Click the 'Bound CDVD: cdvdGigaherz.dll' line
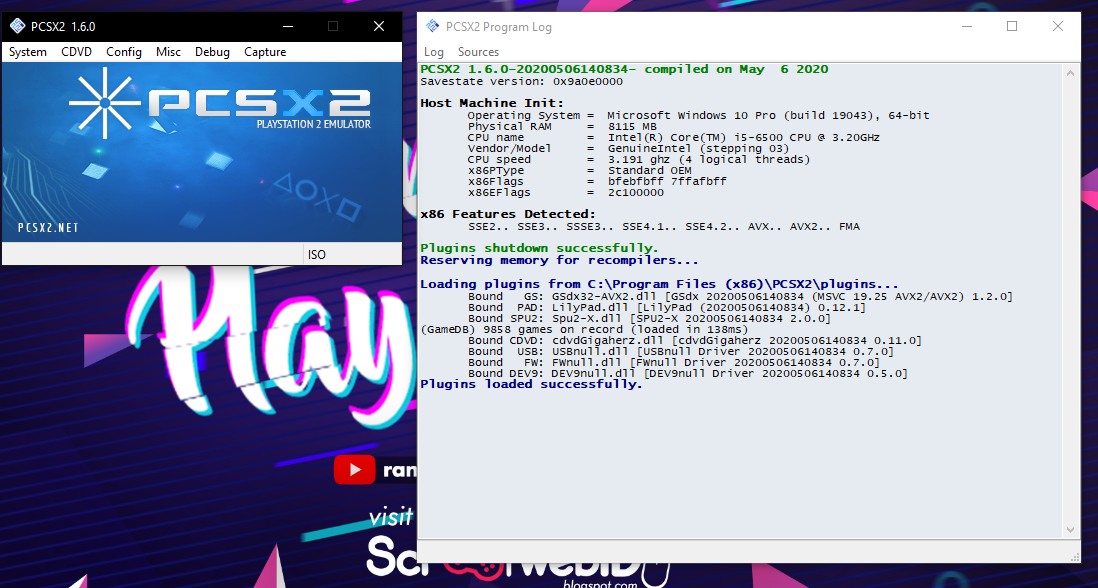 tap(695, 341)
